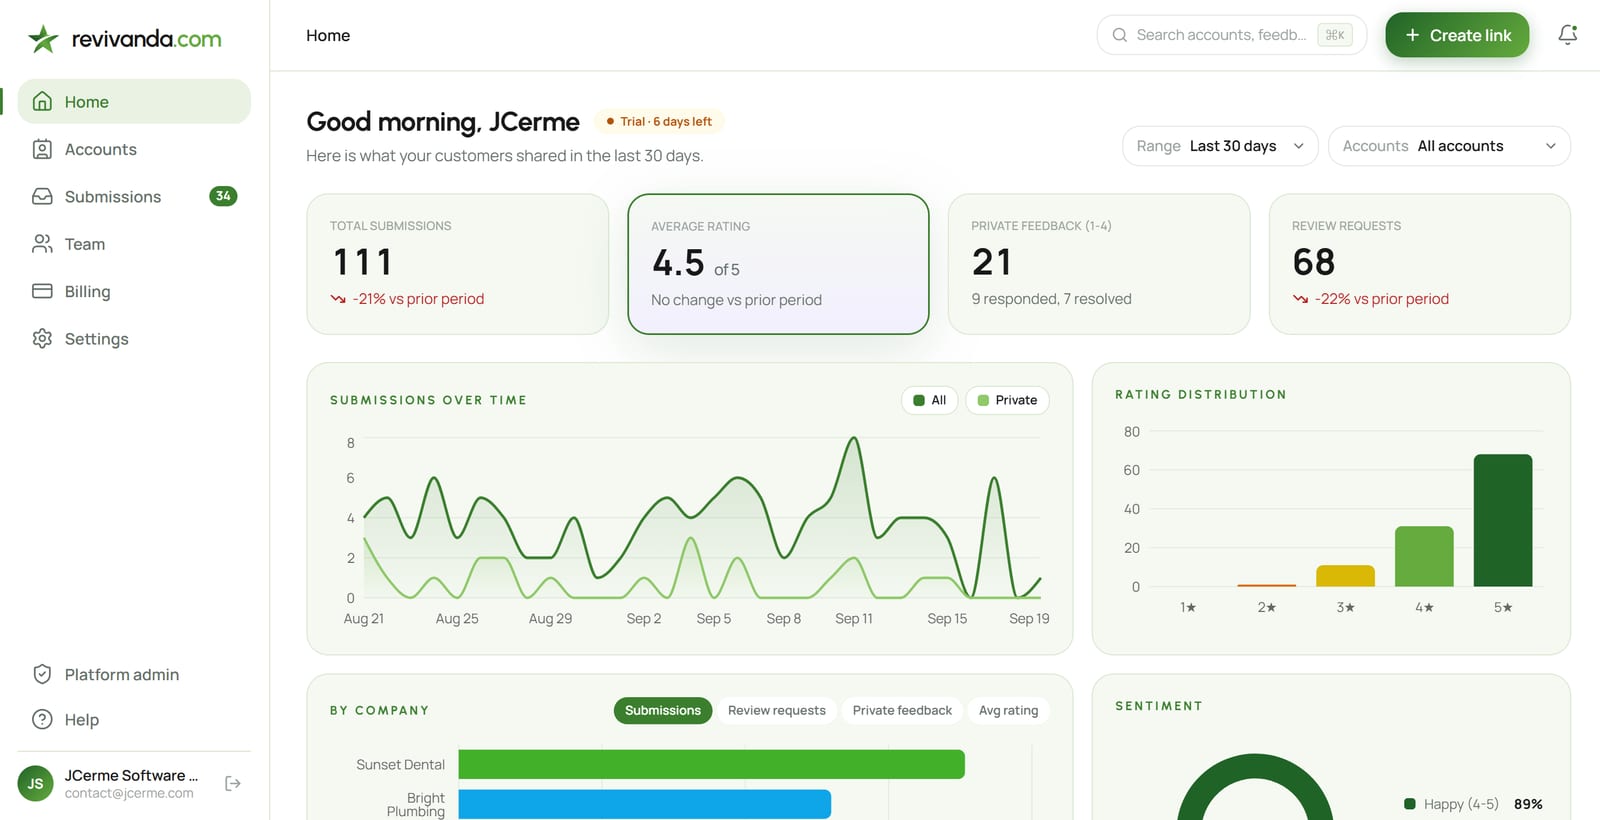The height and width of the screenshot is (820, 1600).
Task: Click the Billing card icon
Action: point(42,291)
